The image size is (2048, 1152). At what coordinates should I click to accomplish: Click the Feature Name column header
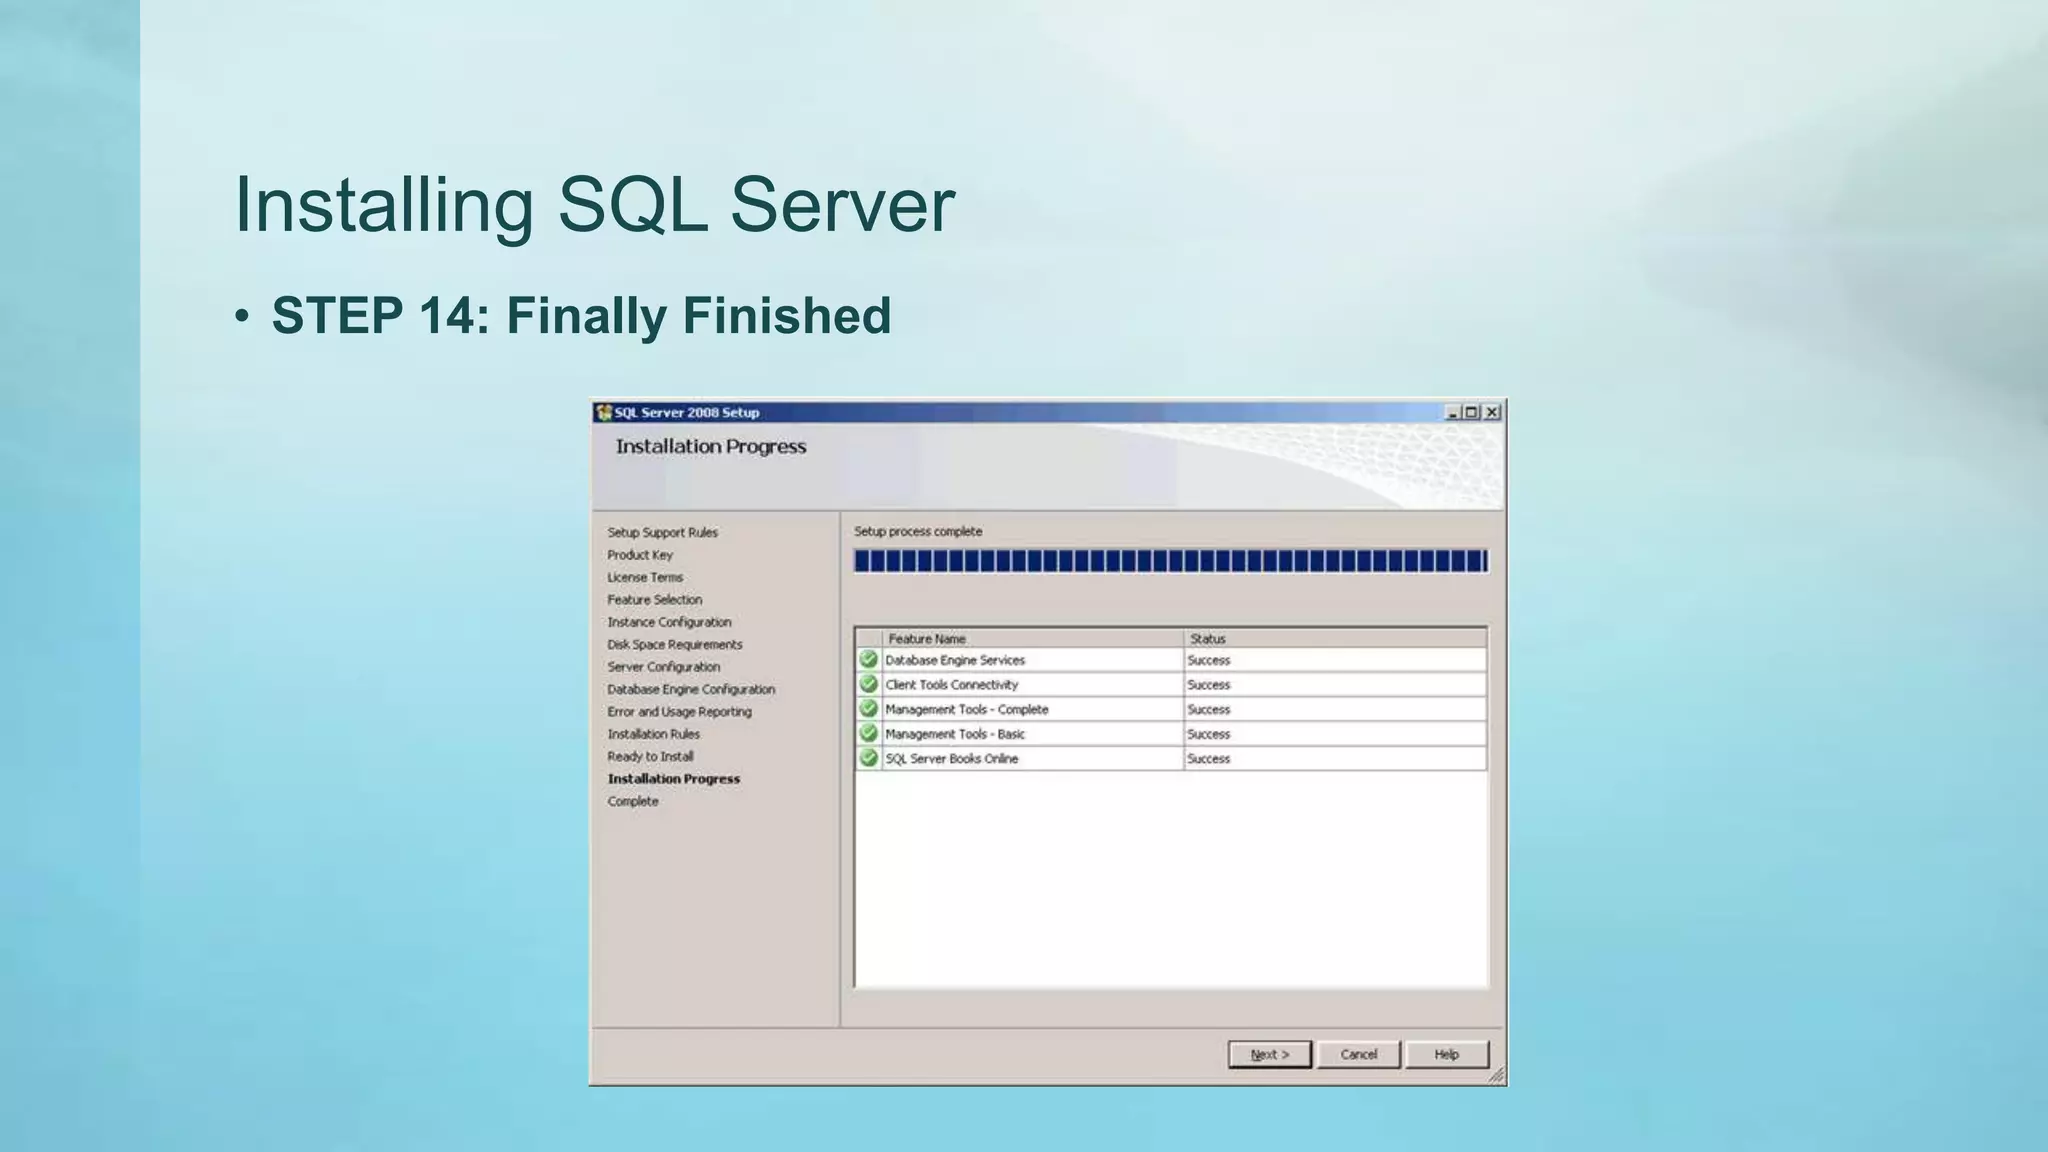point(1032,638)
